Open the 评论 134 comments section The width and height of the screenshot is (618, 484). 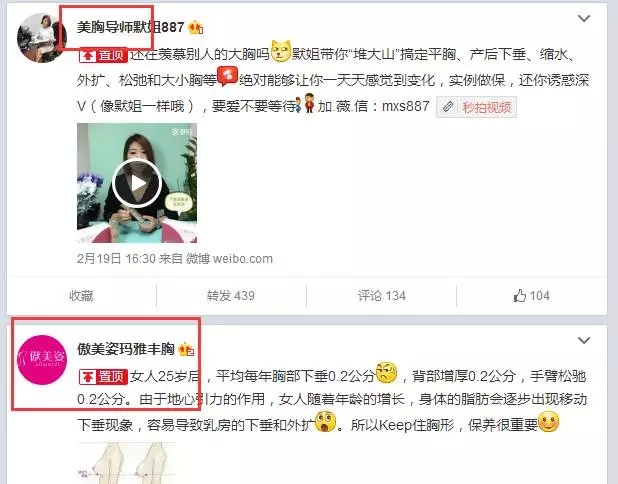pyautogui.click(x=382, y=296)
